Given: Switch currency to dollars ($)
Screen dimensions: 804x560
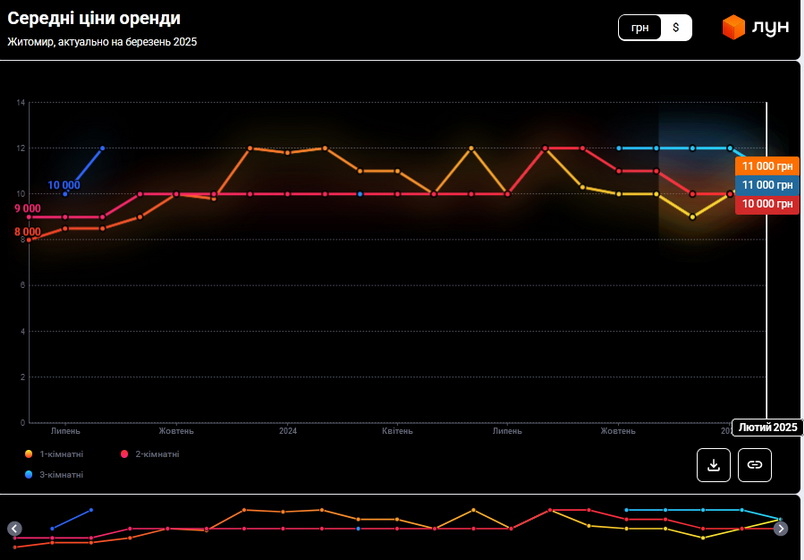Looking at the screenshot, I should (675, 28).
